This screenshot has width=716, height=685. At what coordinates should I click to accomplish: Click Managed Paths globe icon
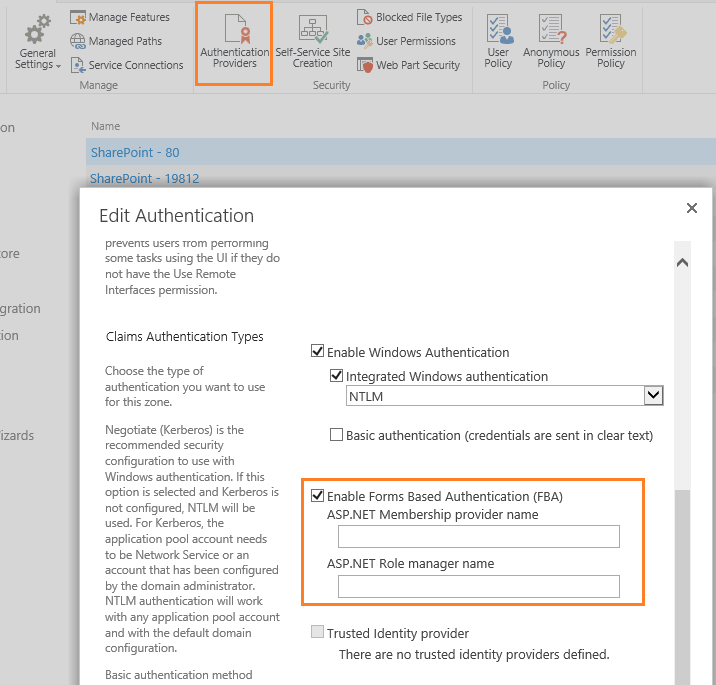tap(78, 41)
